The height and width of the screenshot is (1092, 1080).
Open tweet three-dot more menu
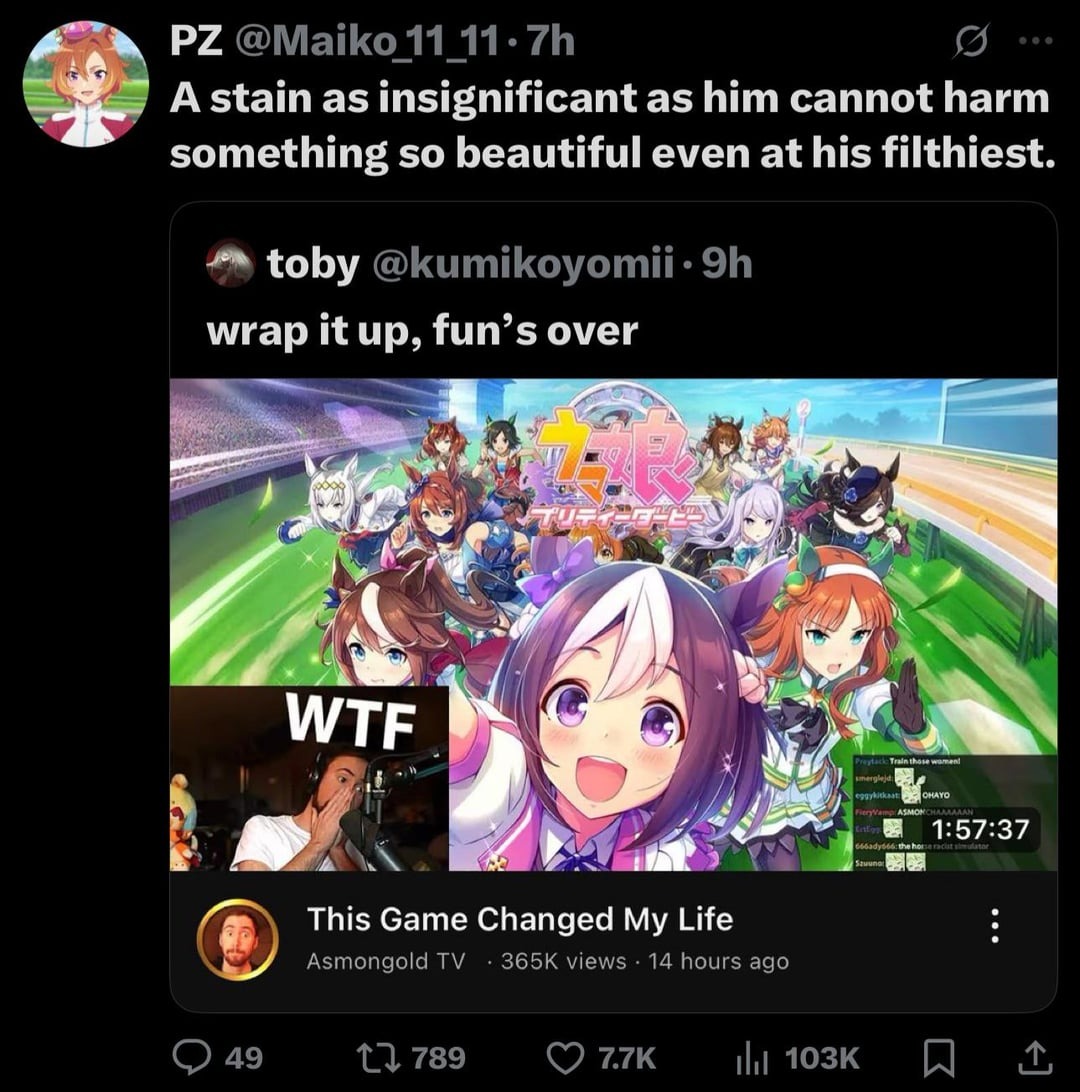(1036, 40)
